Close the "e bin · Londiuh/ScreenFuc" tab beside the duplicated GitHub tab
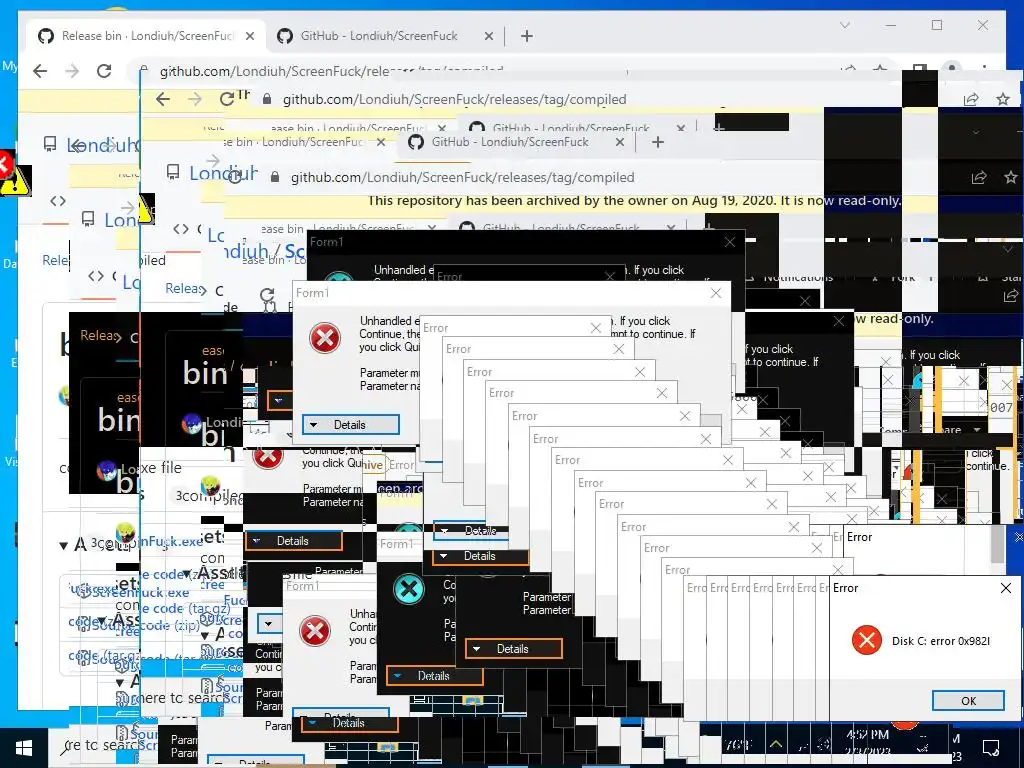This screenshot has height=768, width=1024. coord(381,142)
